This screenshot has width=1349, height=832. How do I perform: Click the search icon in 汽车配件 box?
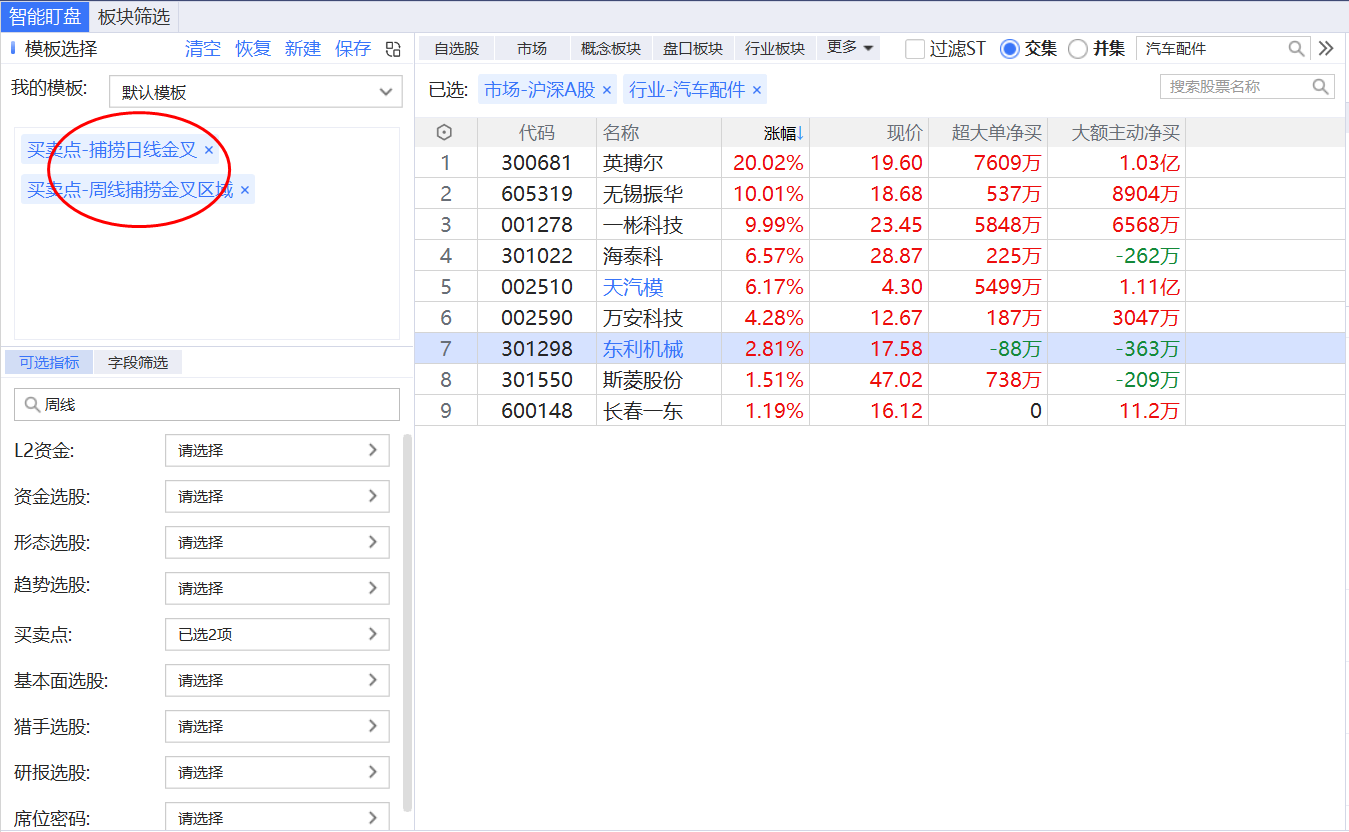pyautogui.click(x=1296, y=48)
